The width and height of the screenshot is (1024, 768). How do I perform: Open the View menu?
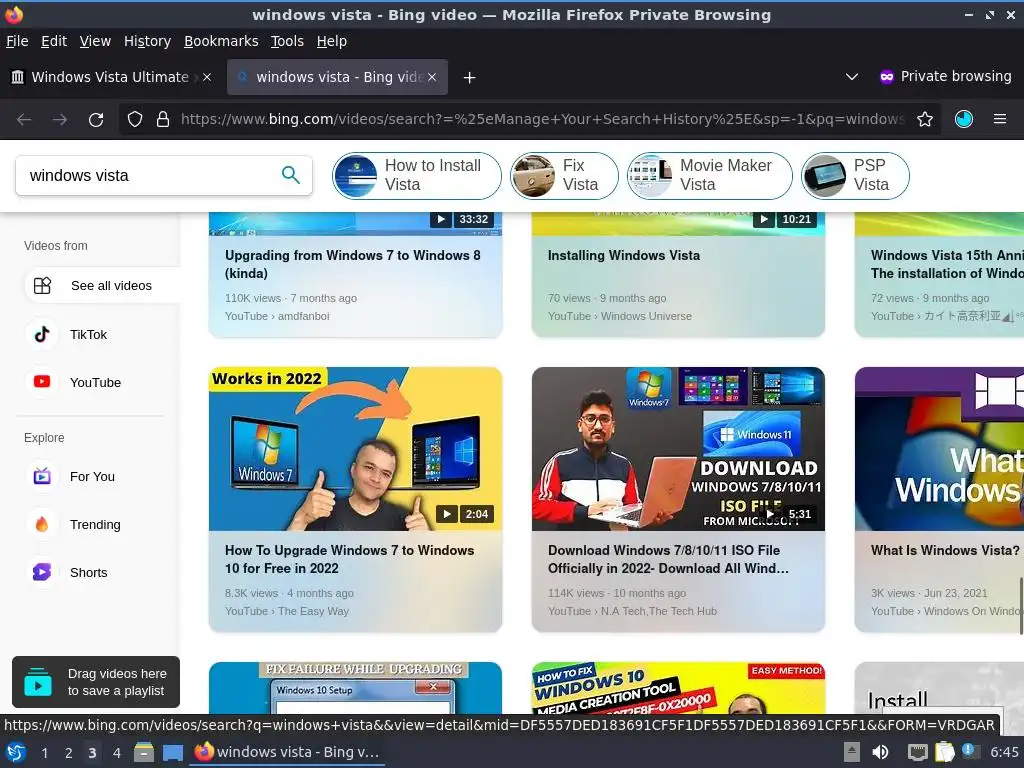click(95, 41)
